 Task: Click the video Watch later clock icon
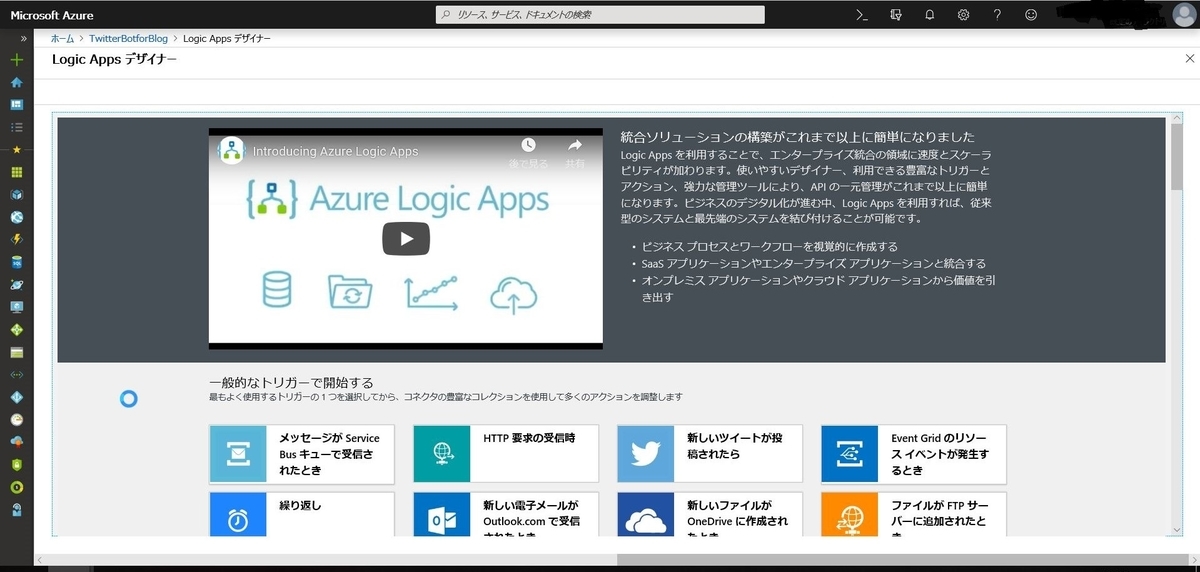tap(528, 145)
